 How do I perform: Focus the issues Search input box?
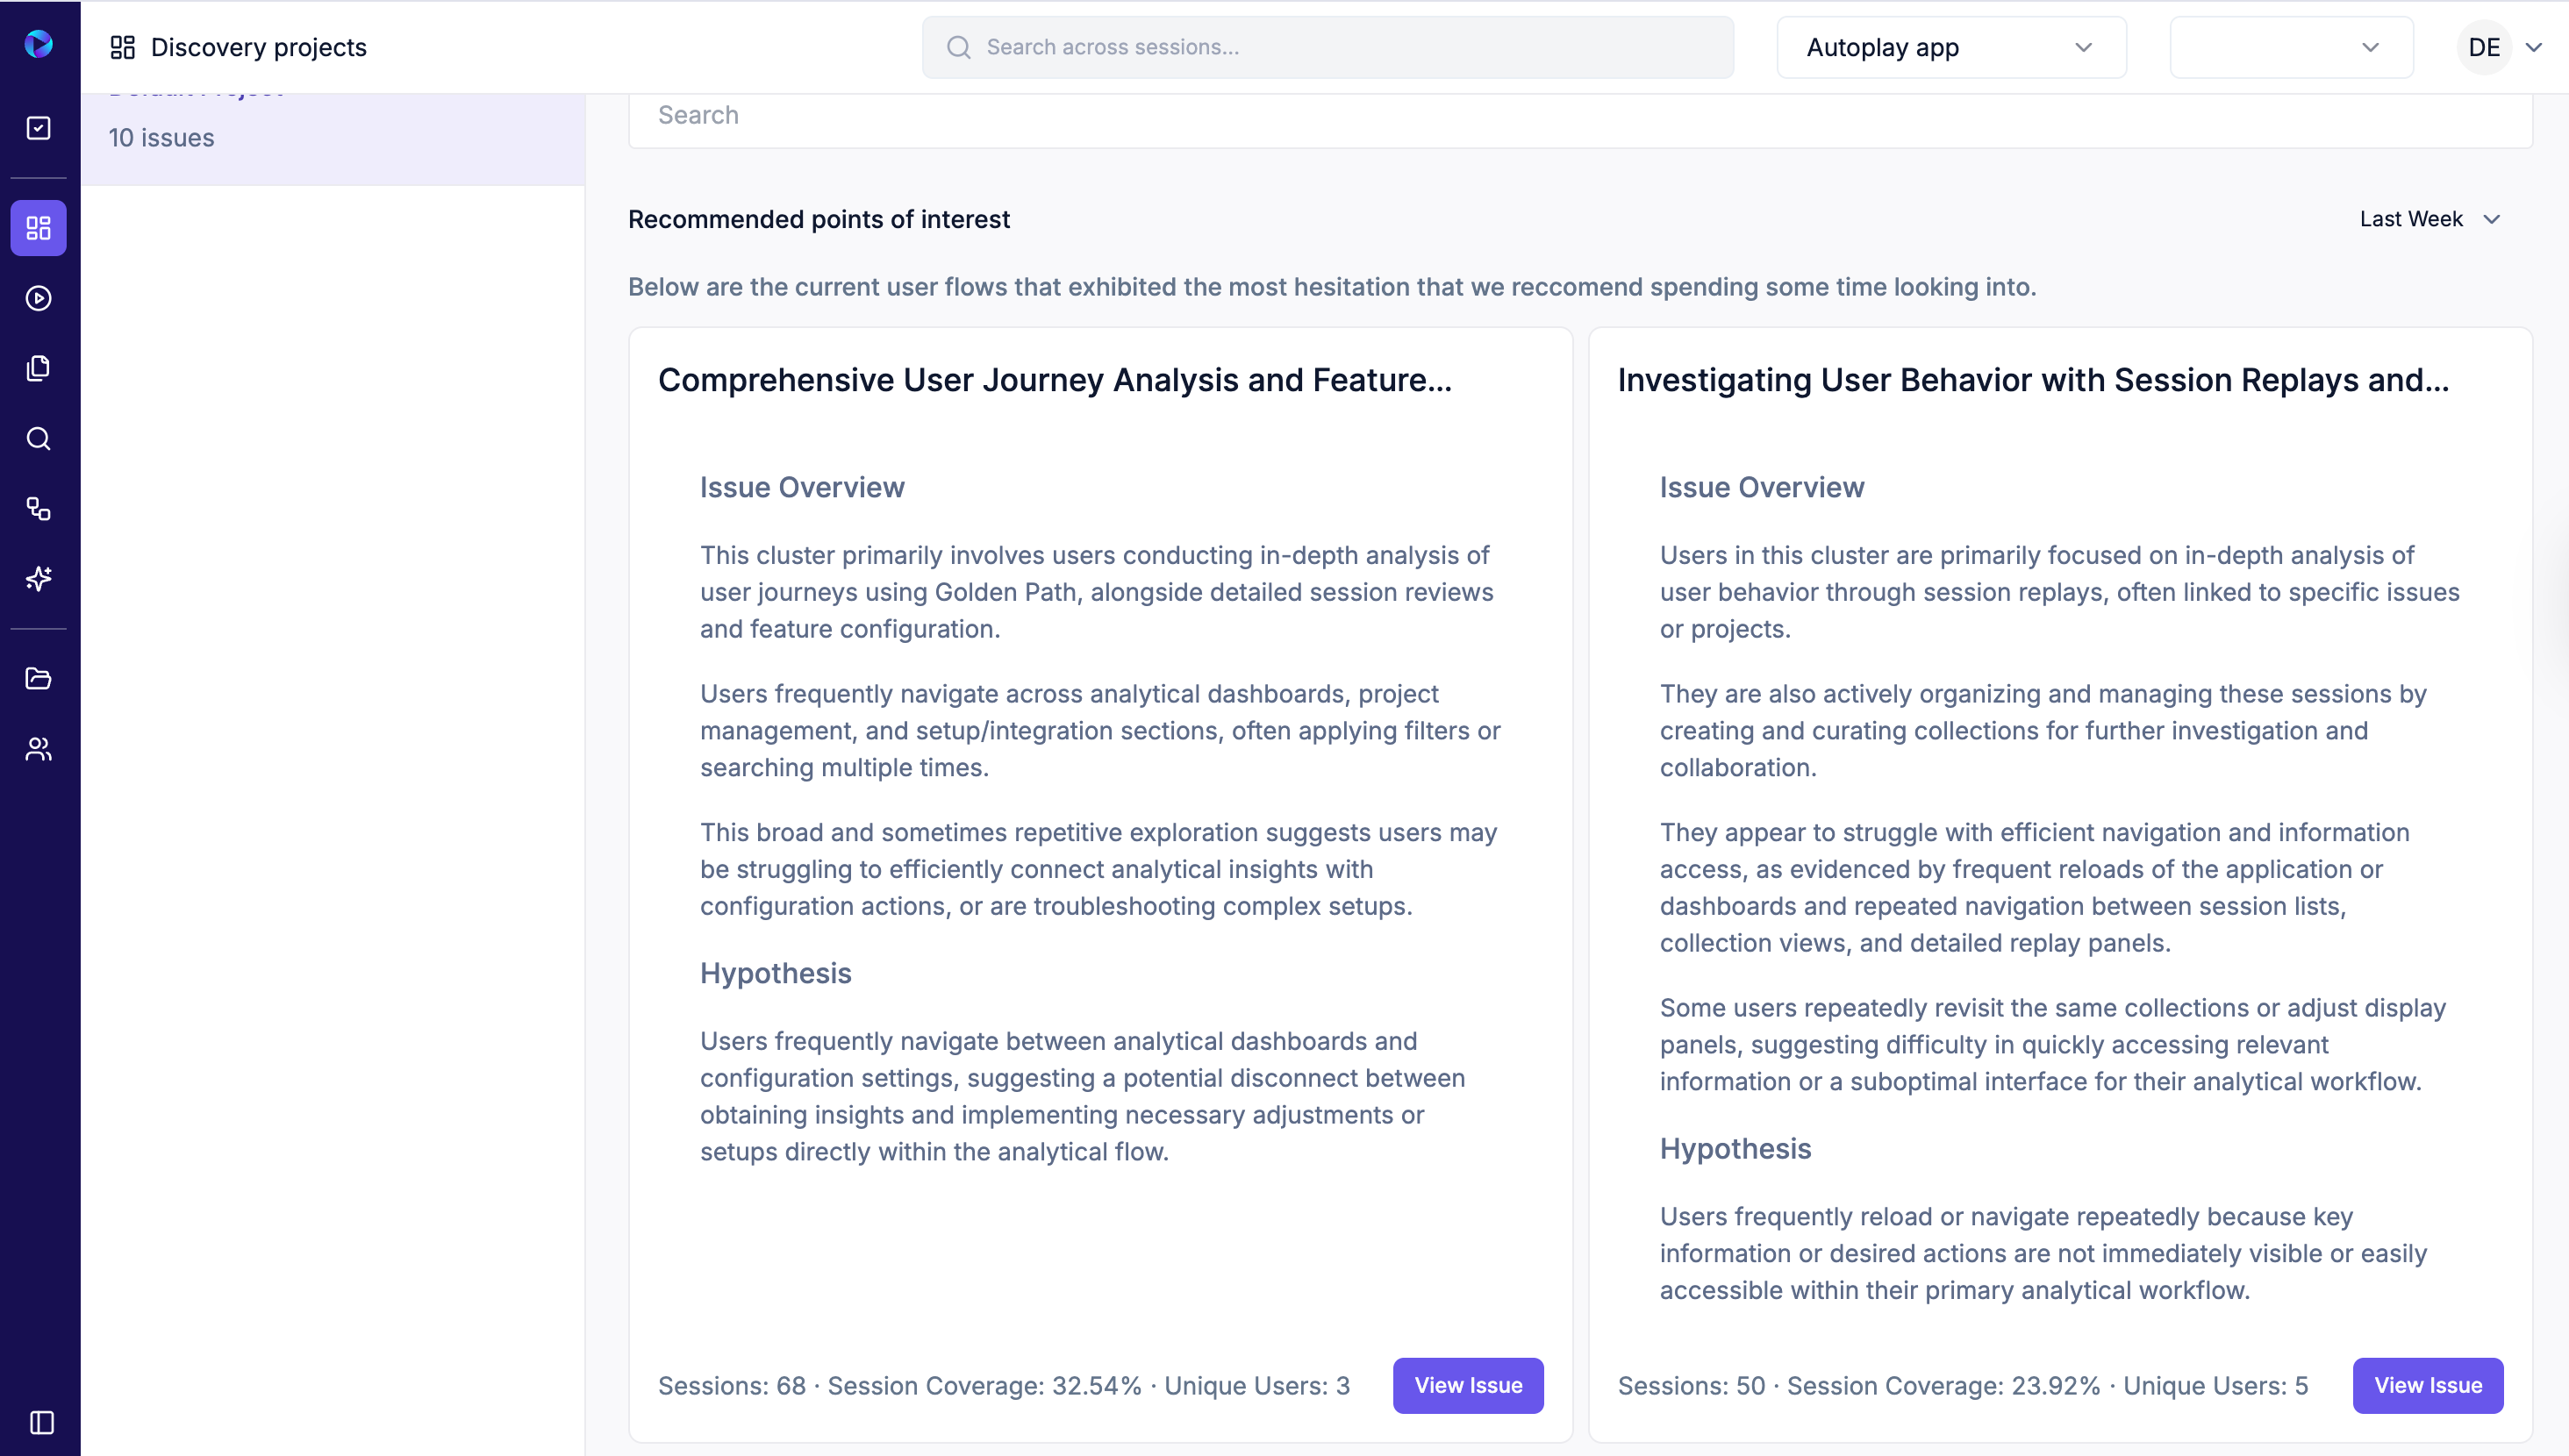pyautogui.click(x=1579, y=116)
